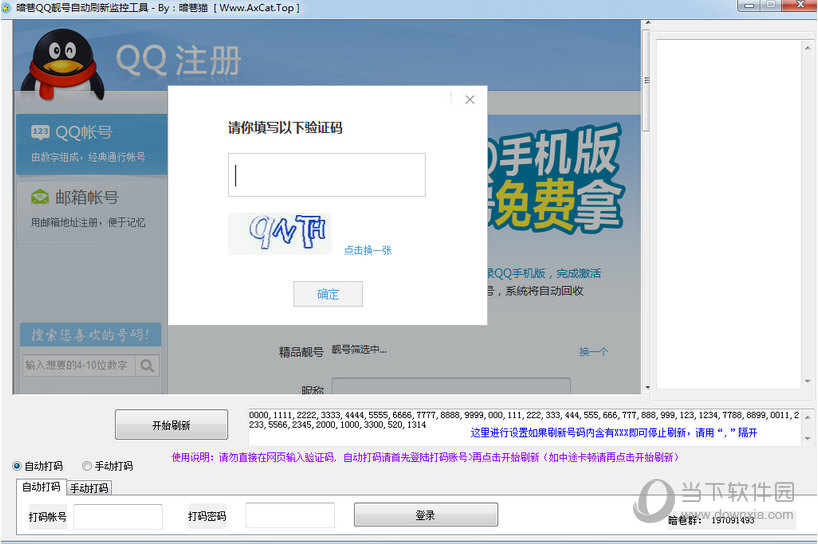This screenshot has width=818, height=544.
Task: Click the QQ帐号 123 chat bubble icon
Action: click(40, 132)
